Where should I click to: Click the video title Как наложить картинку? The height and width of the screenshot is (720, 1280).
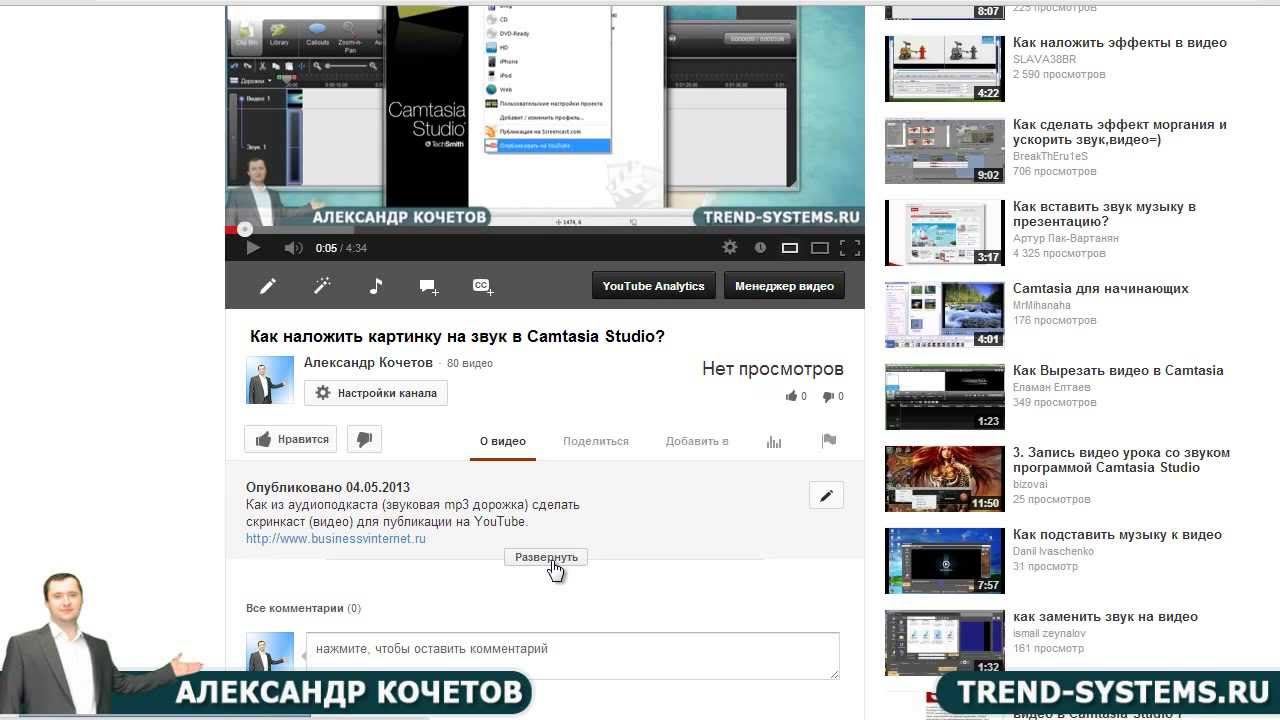point(457,337)
